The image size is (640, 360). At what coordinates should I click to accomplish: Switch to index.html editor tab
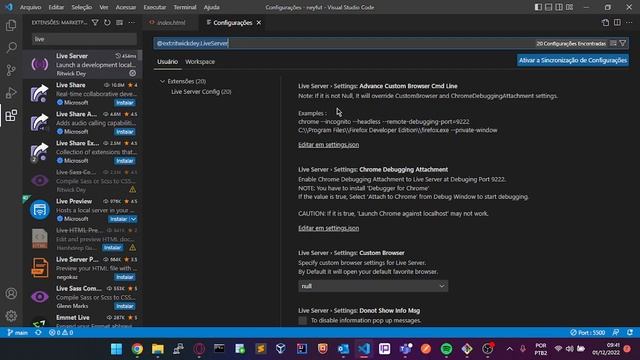pyautogui.click(x=171, y=22)
